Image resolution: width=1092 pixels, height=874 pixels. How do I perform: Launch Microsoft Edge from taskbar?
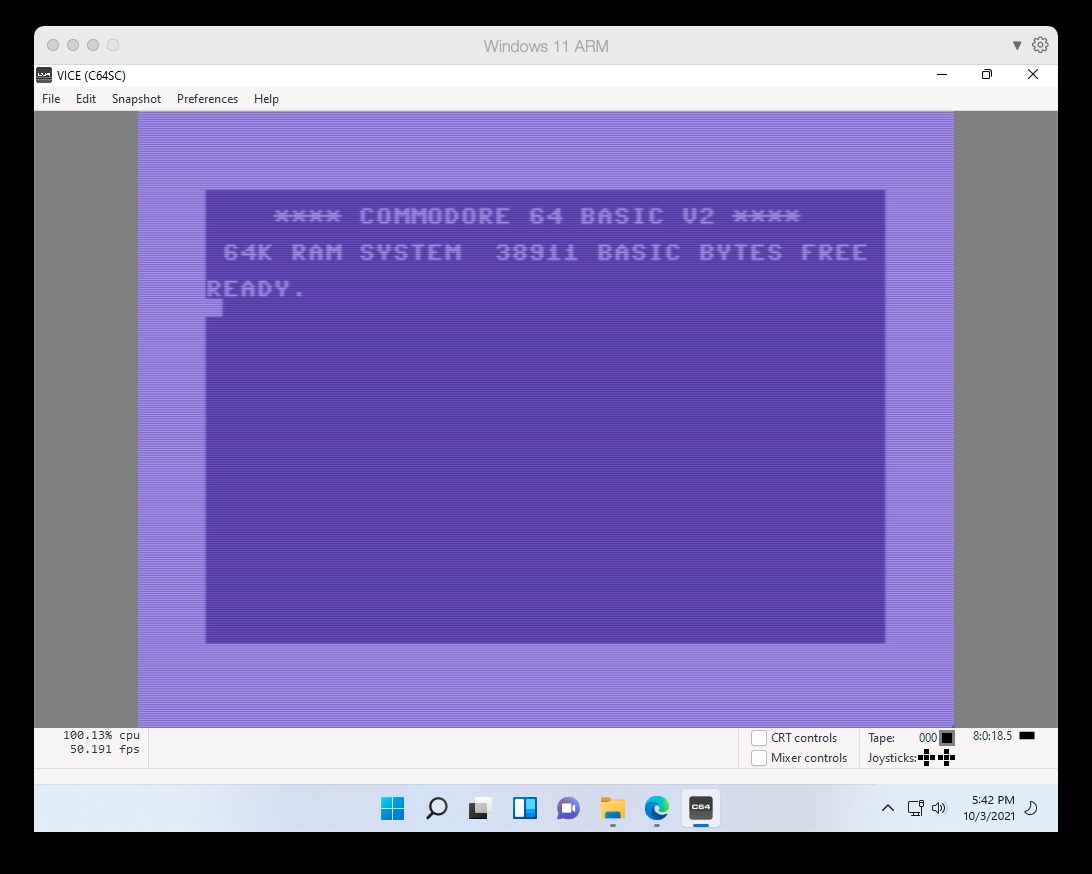(657, 809)
